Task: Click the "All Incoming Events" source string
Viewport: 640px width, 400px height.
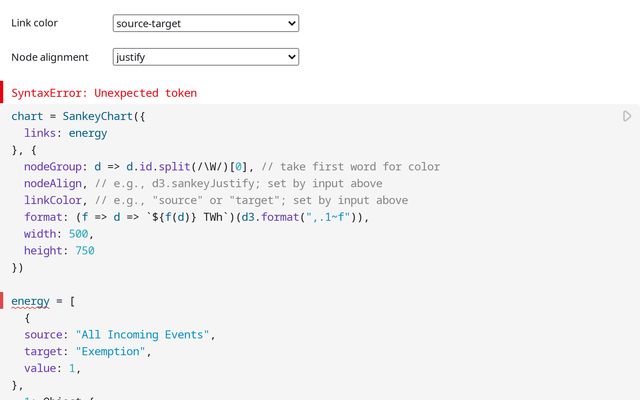Action: [x=142, y=334]
